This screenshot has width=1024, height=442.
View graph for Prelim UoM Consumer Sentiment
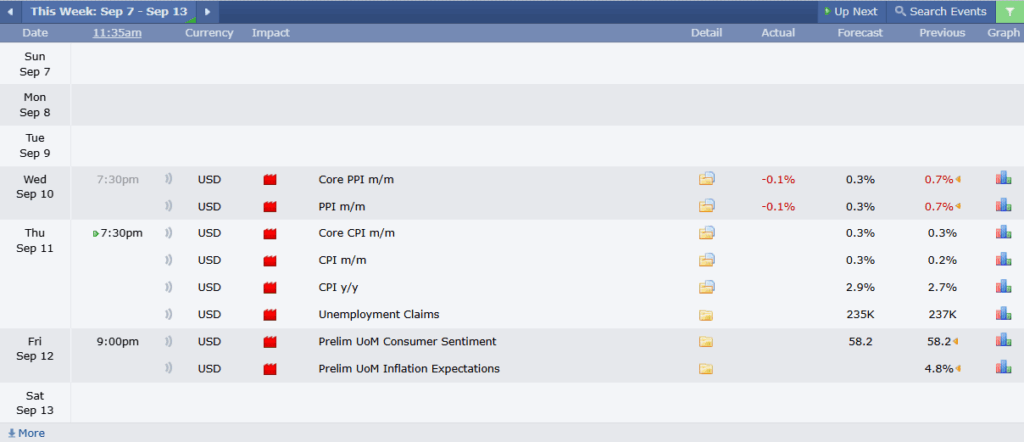(1003, 341)
